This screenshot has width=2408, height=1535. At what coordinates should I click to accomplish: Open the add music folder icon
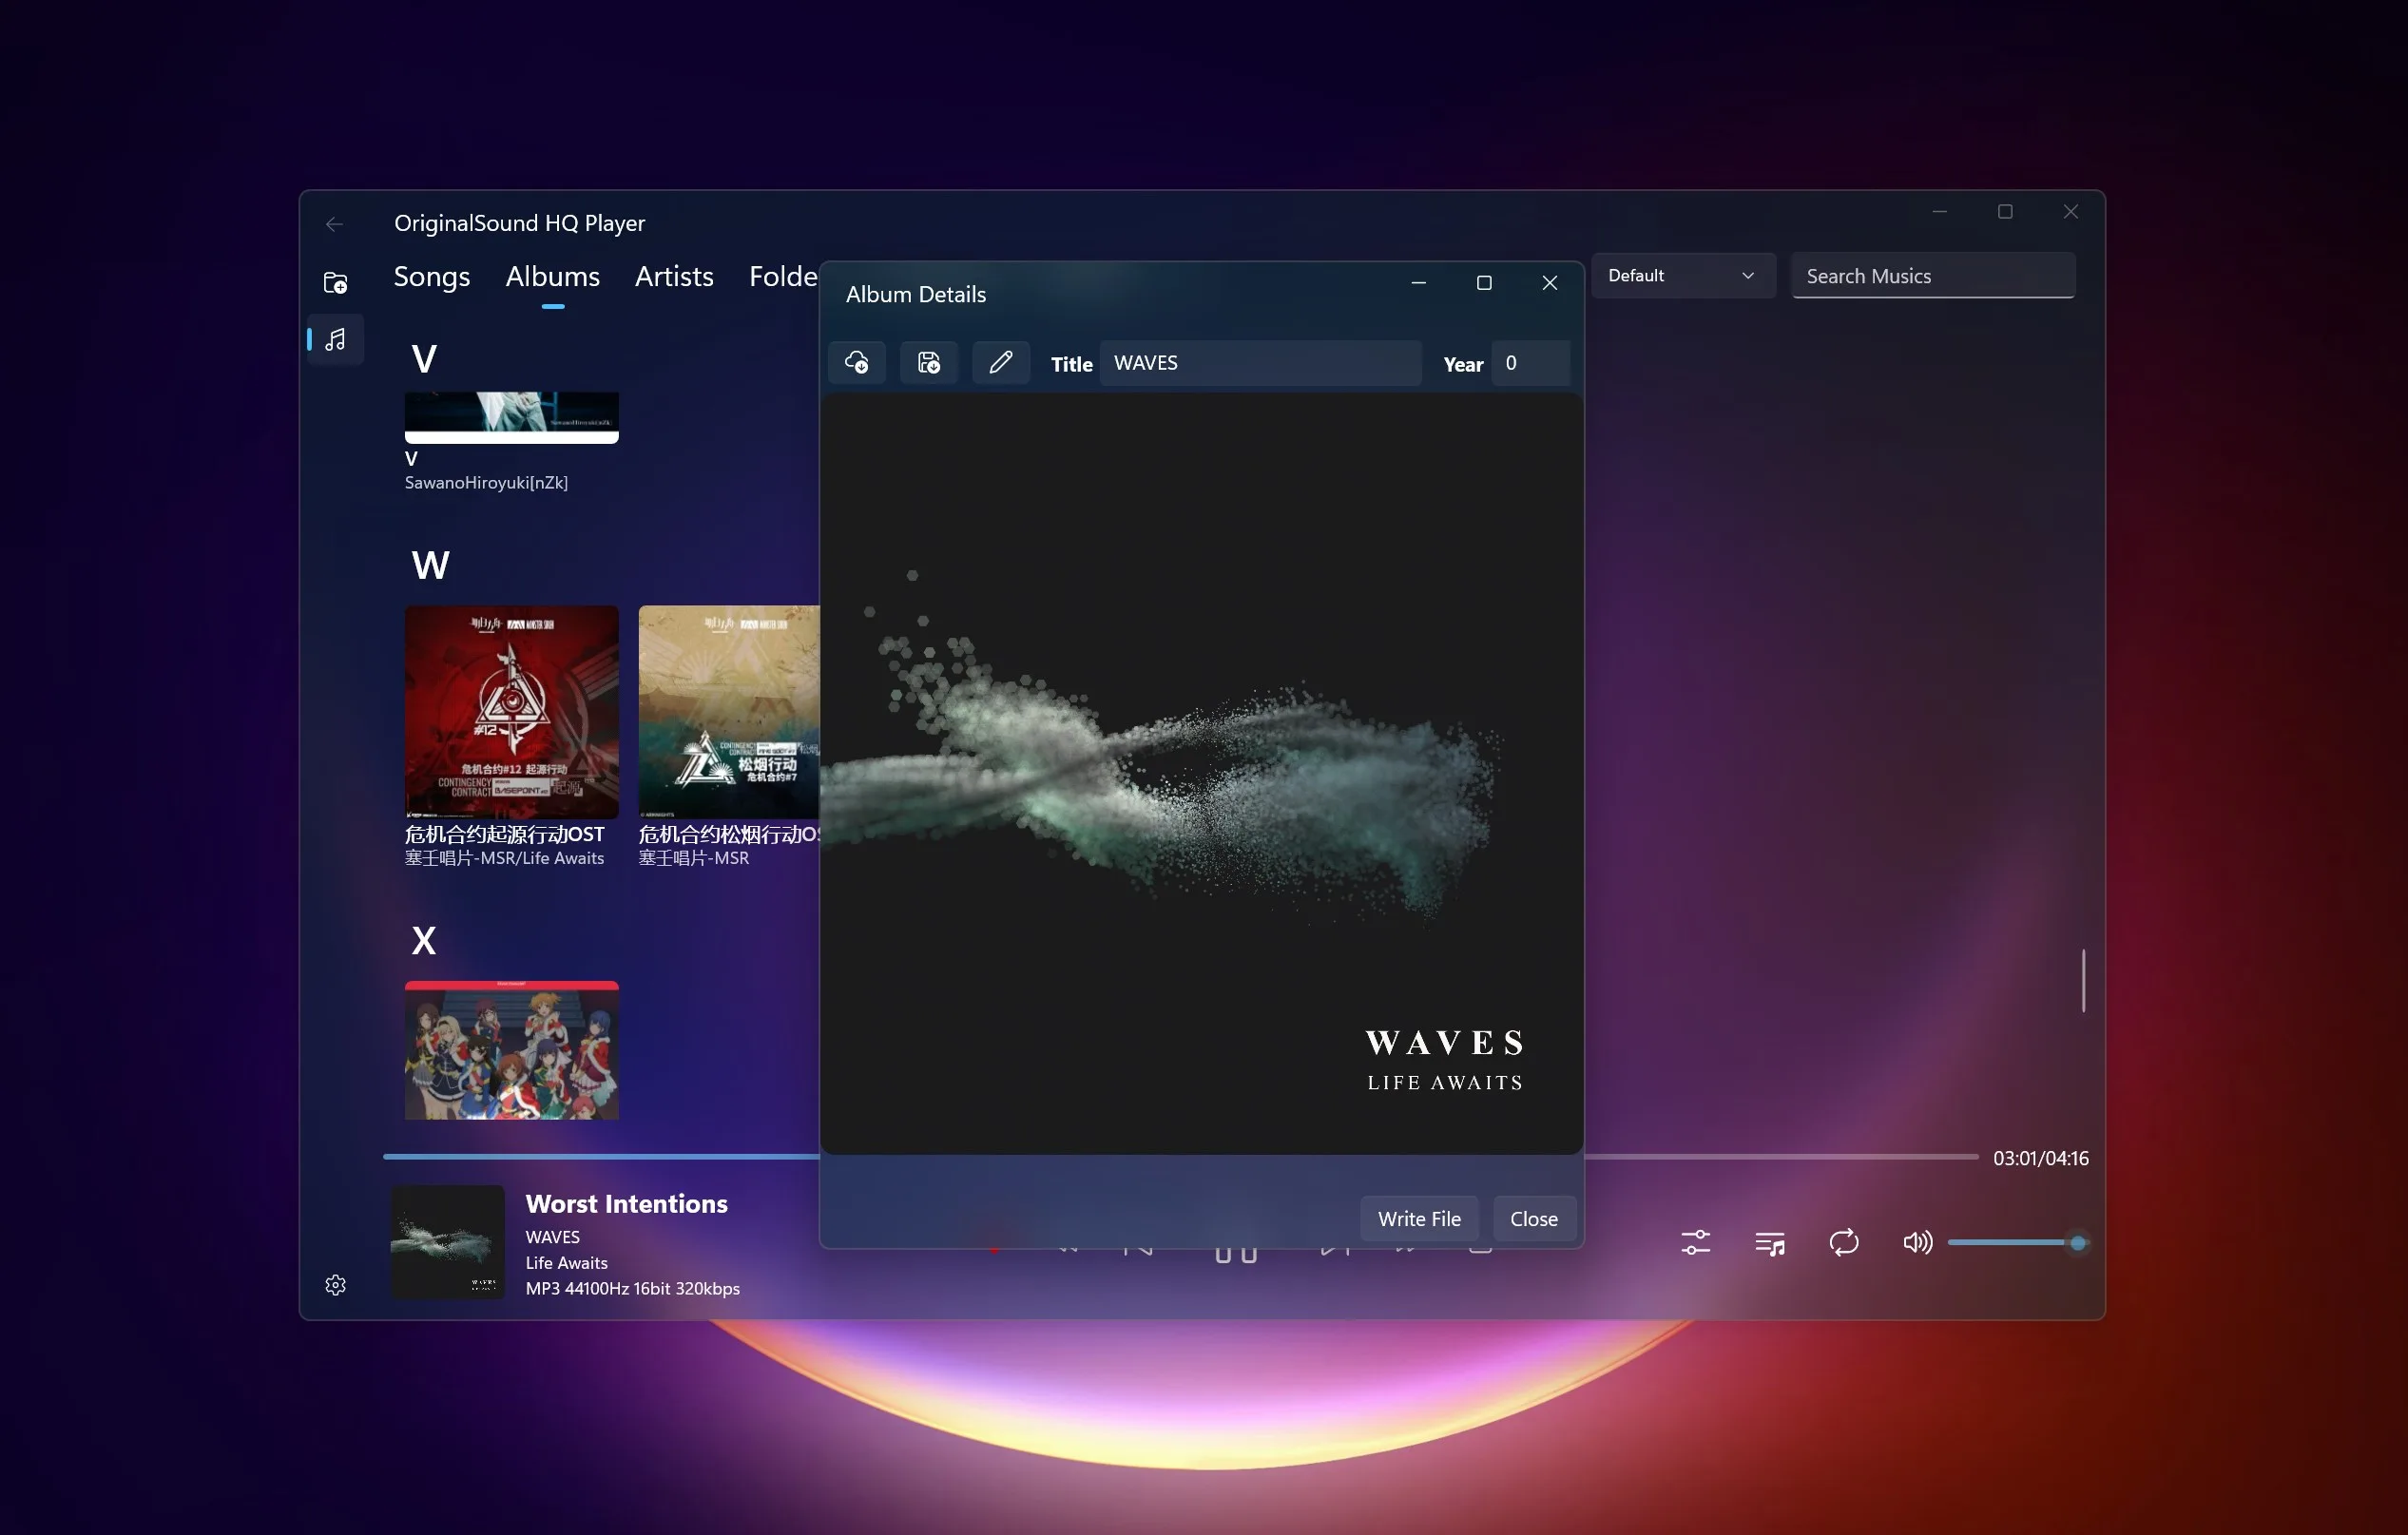pyautogui.click(x=336, y=283)
